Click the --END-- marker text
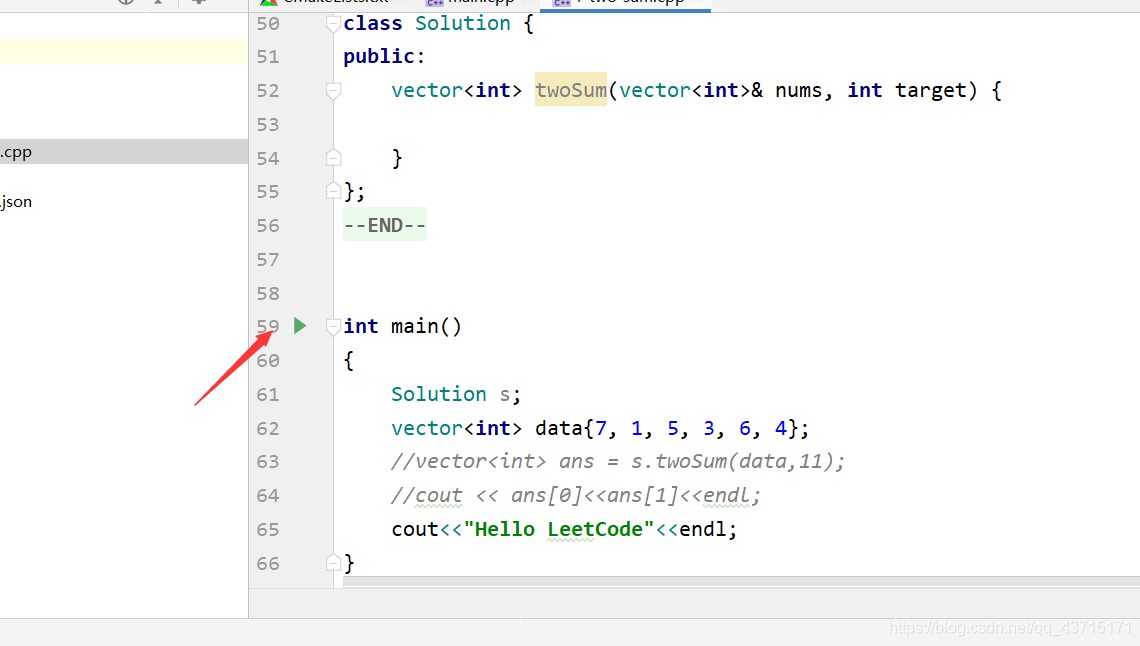The image size is (1140, 646). pyautogui.click(x=385, y=225)
